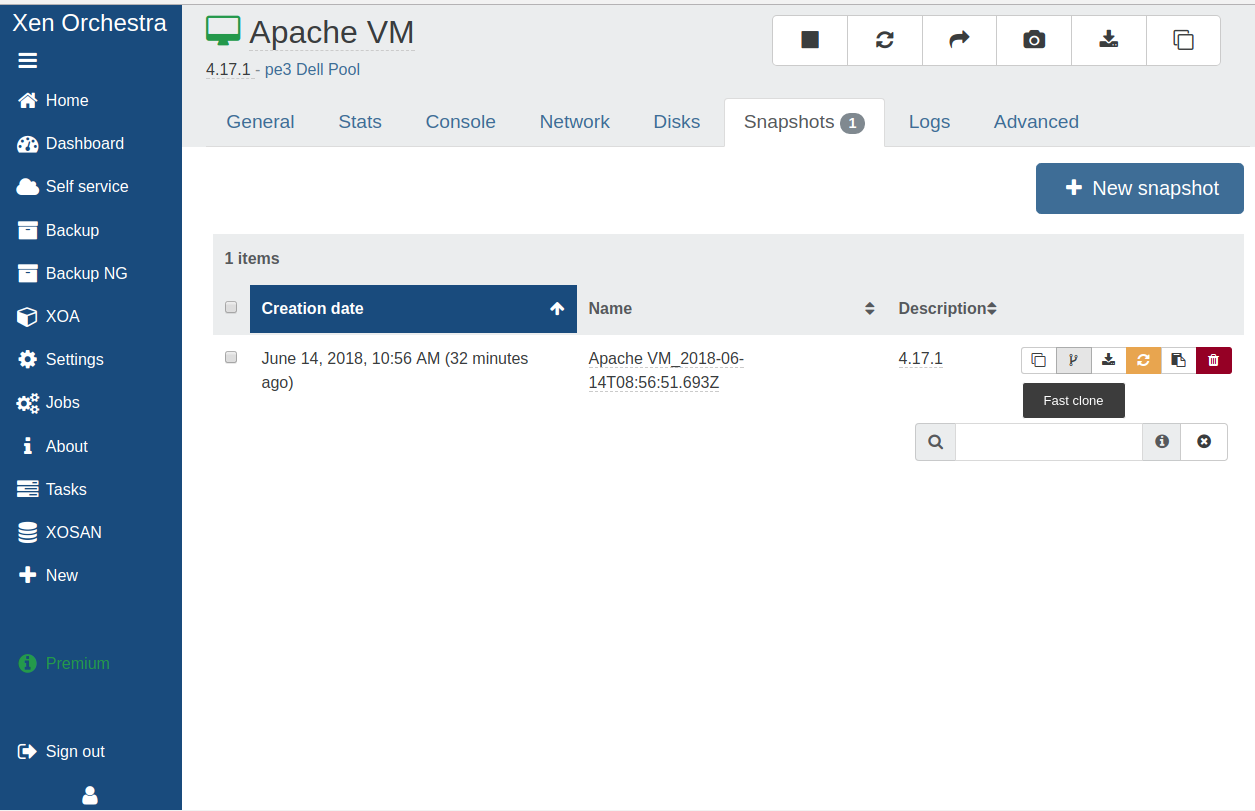Copy the snapshot with the row's copy icon

point(1039,360)
